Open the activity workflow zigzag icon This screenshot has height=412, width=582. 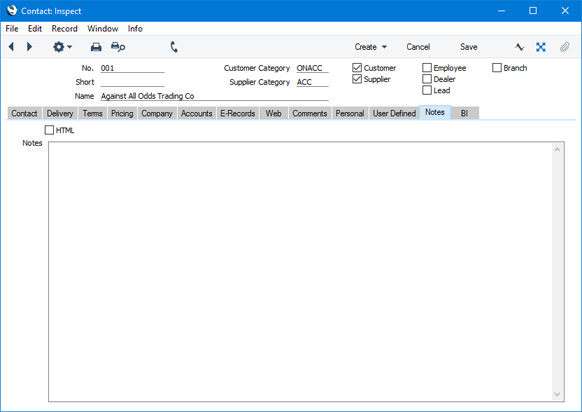pos(520,47)
